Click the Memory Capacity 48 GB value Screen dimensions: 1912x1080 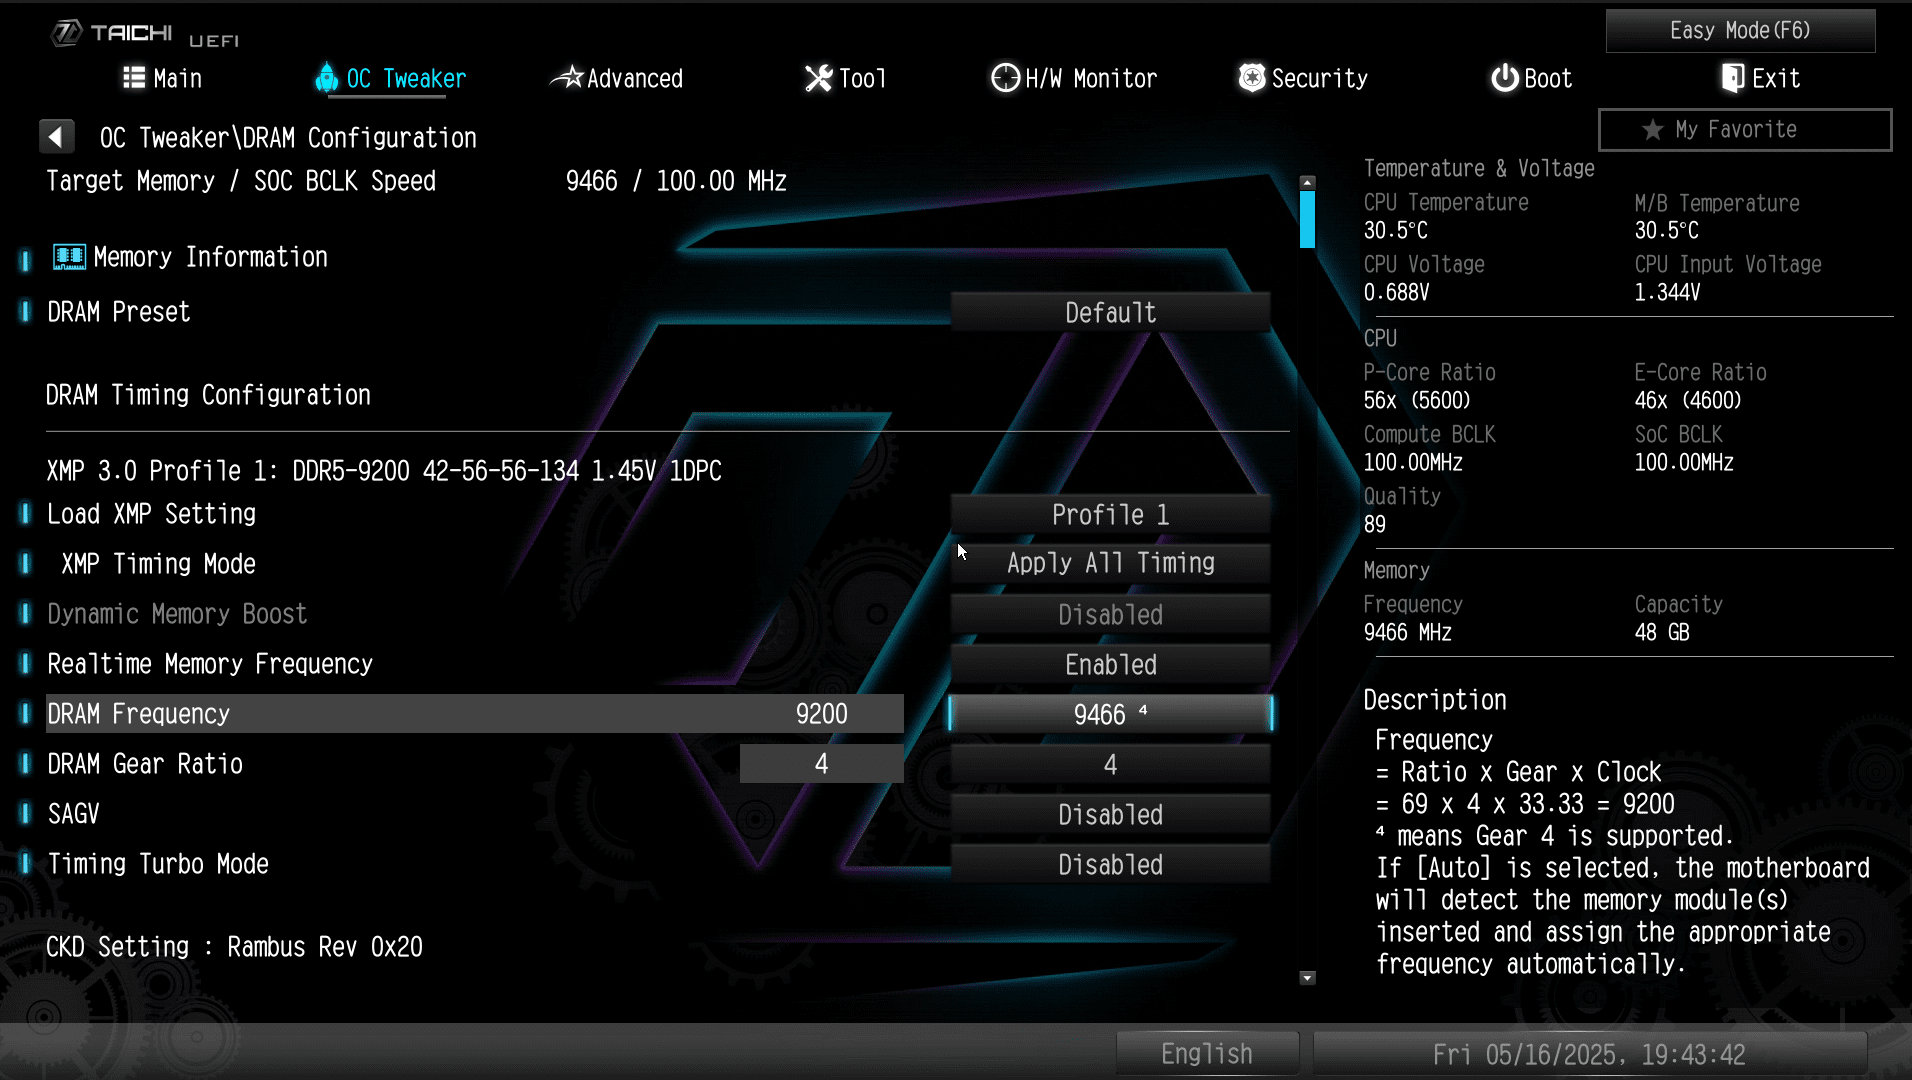[1662, 633]
